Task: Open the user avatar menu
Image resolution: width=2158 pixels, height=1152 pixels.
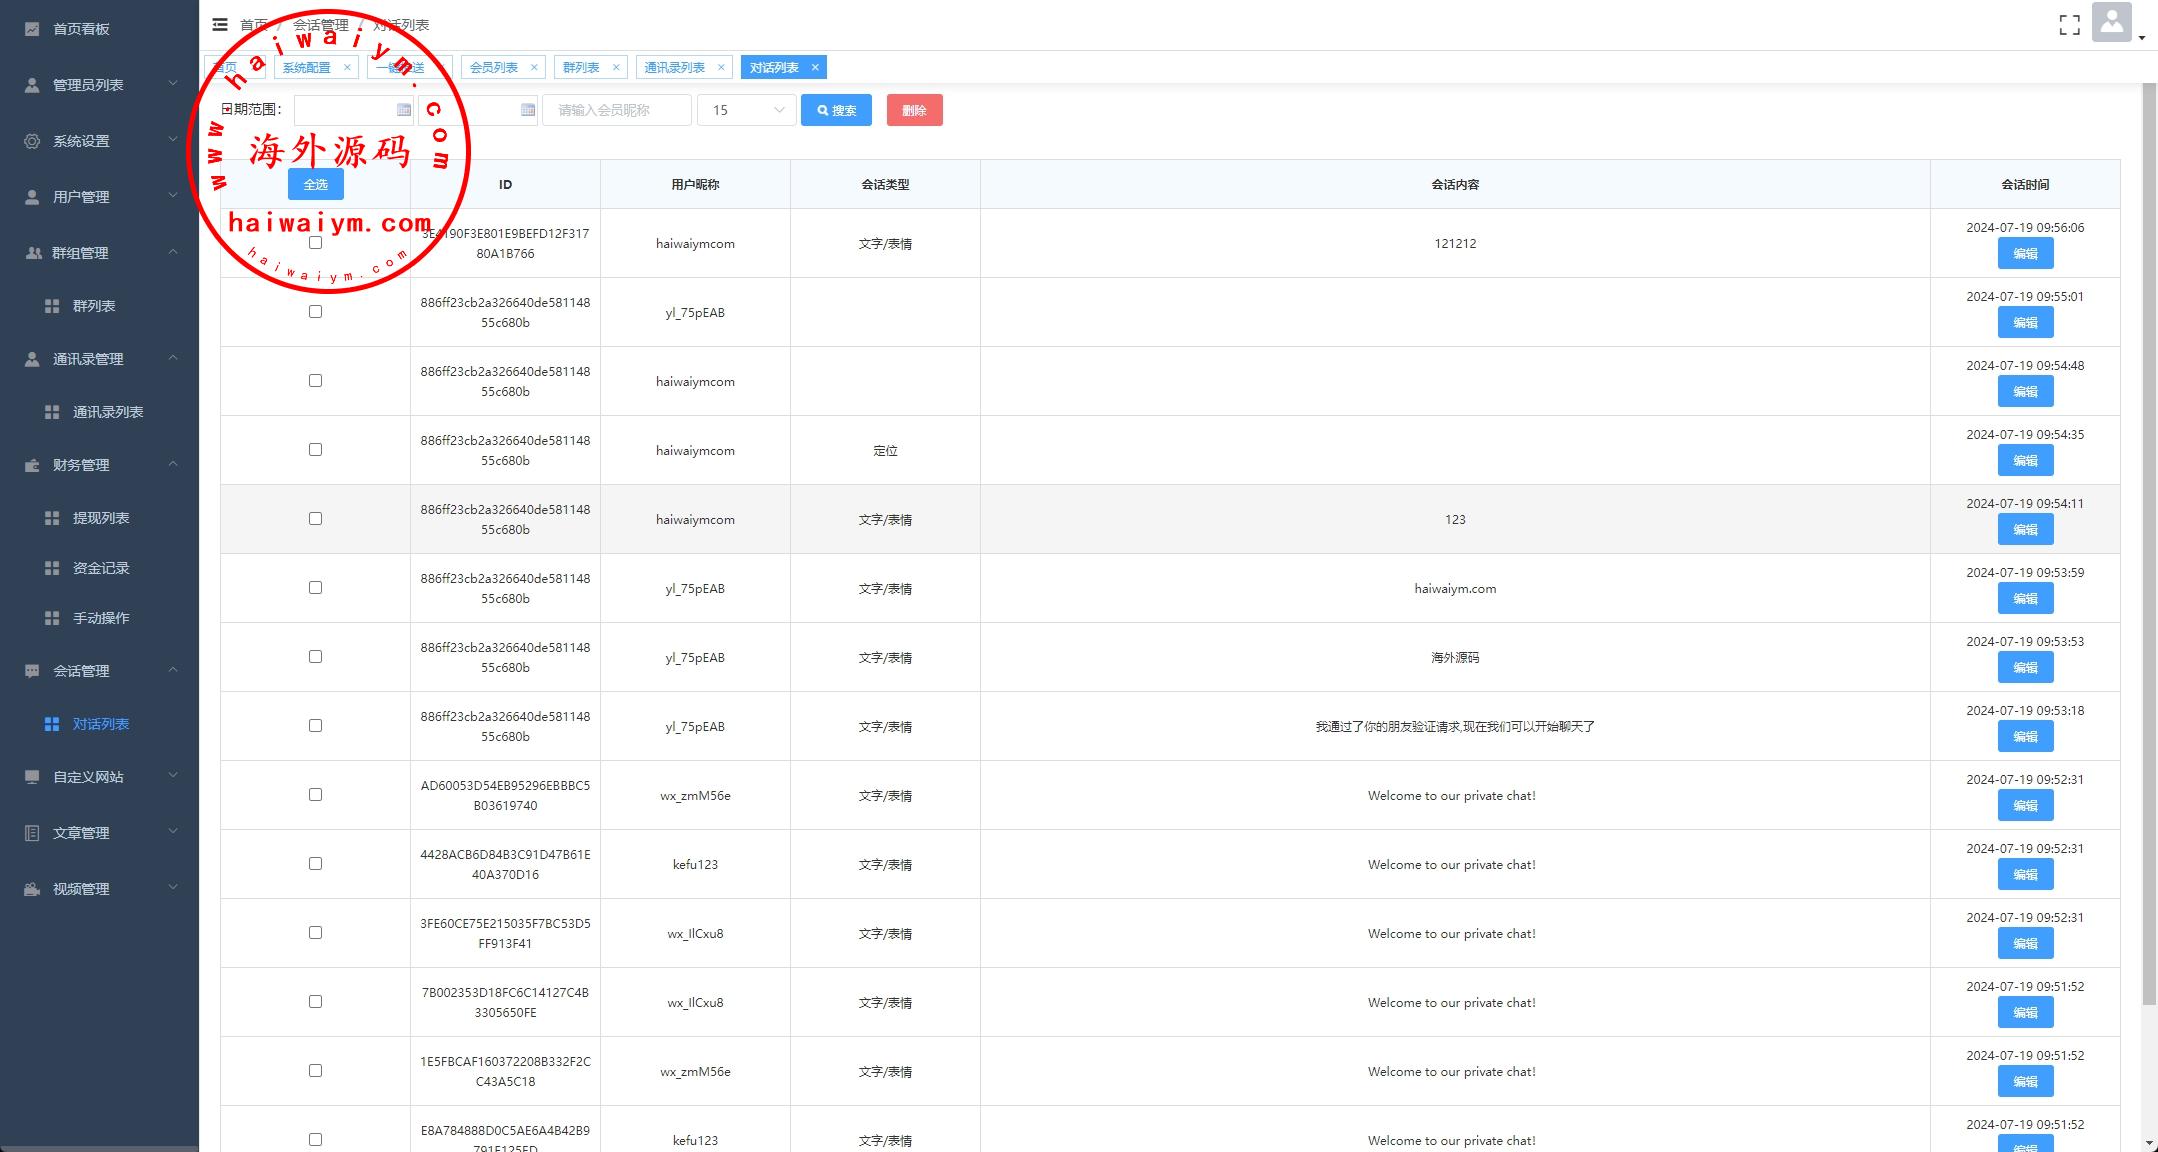Action: coord(2111,23)
